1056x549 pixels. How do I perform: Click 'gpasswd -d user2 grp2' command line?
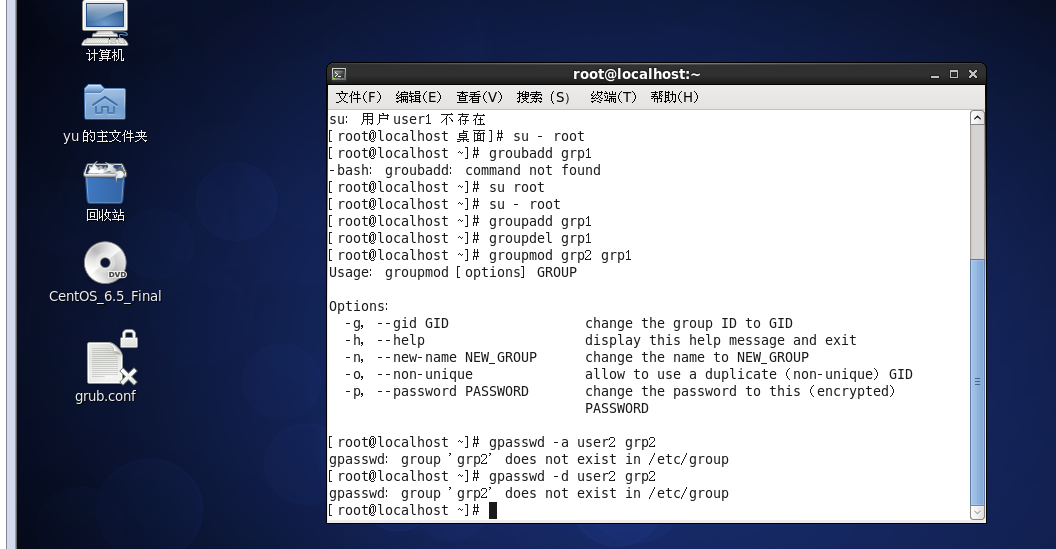pos(492,476)
